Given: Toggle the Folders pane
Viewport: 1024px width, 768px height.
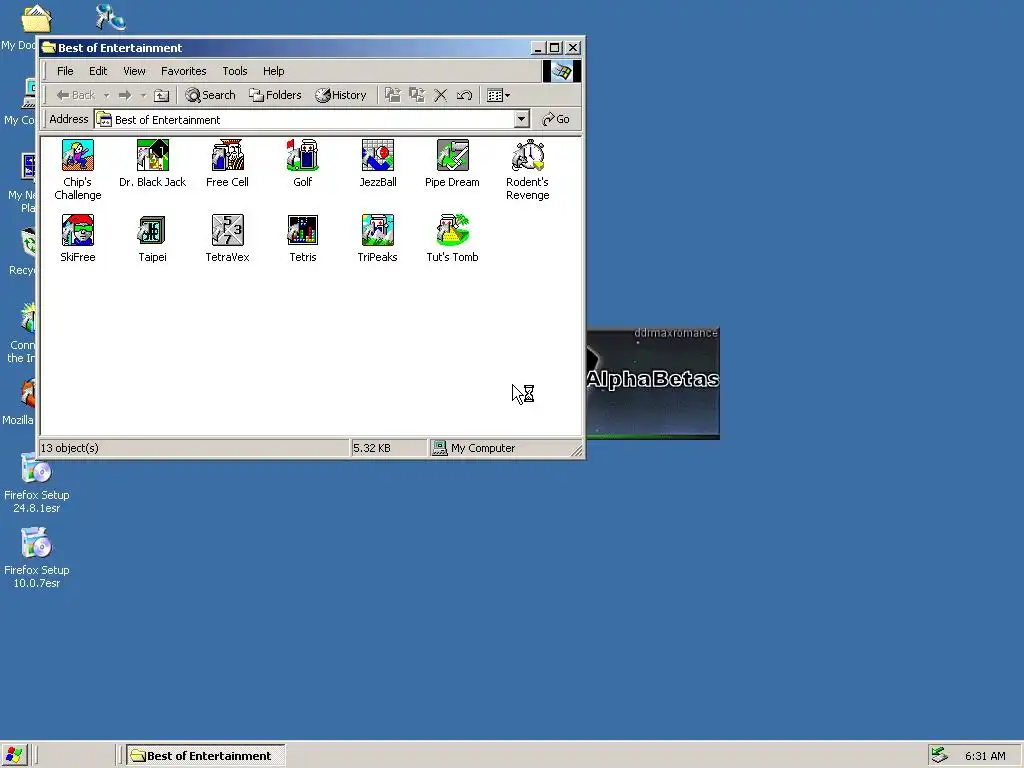Looking at the screenshot, I should 275,95.
